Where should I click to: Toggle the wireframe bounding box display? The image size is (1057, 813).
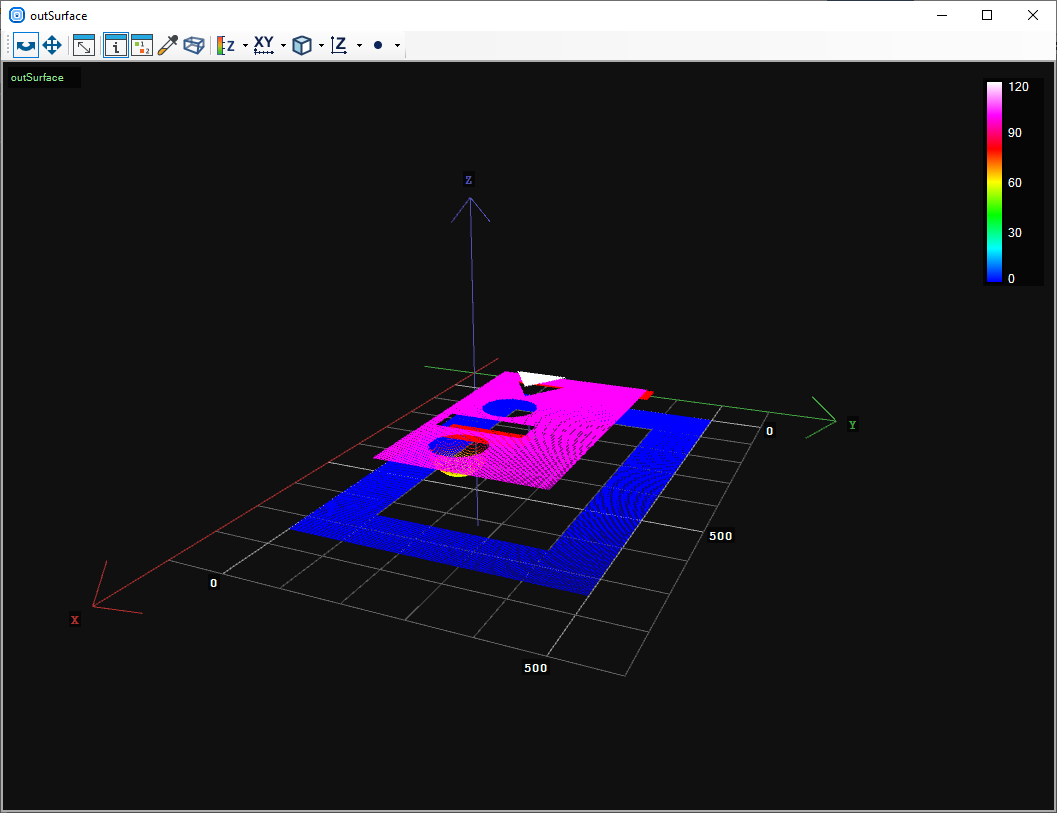pos(194,46)
